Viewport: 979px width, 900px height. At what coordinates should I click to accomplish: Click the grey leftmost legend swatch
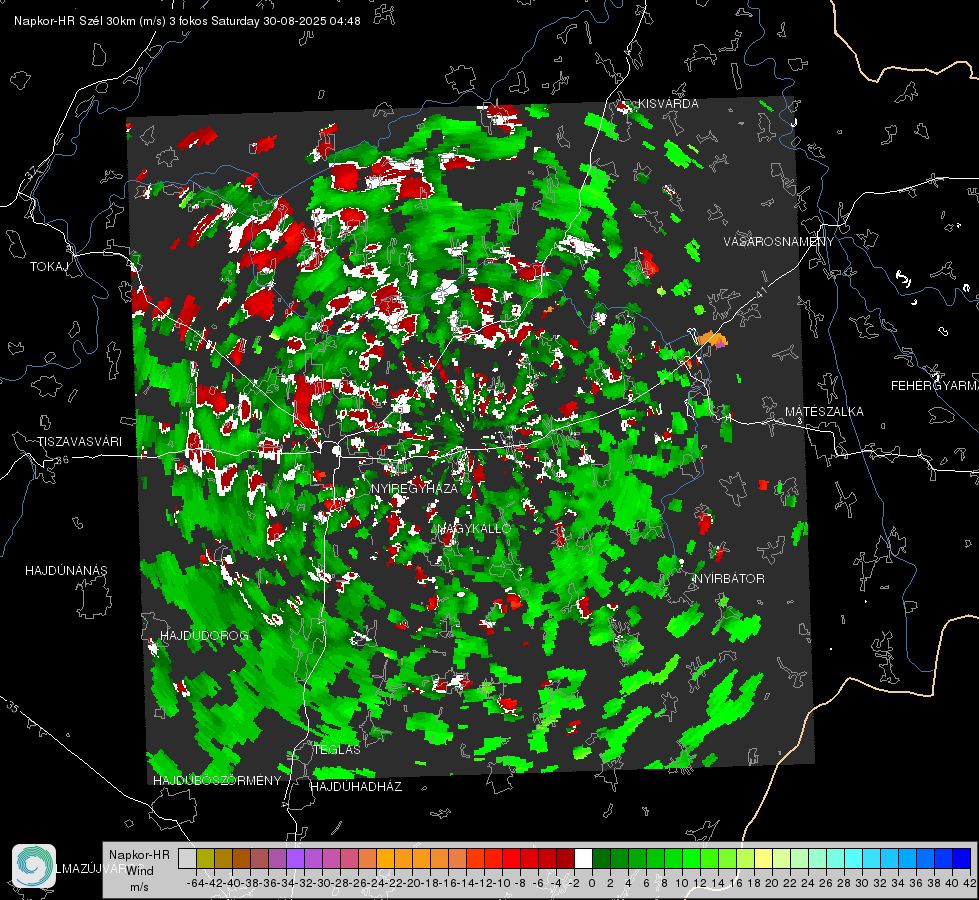[x=187, y=858]
